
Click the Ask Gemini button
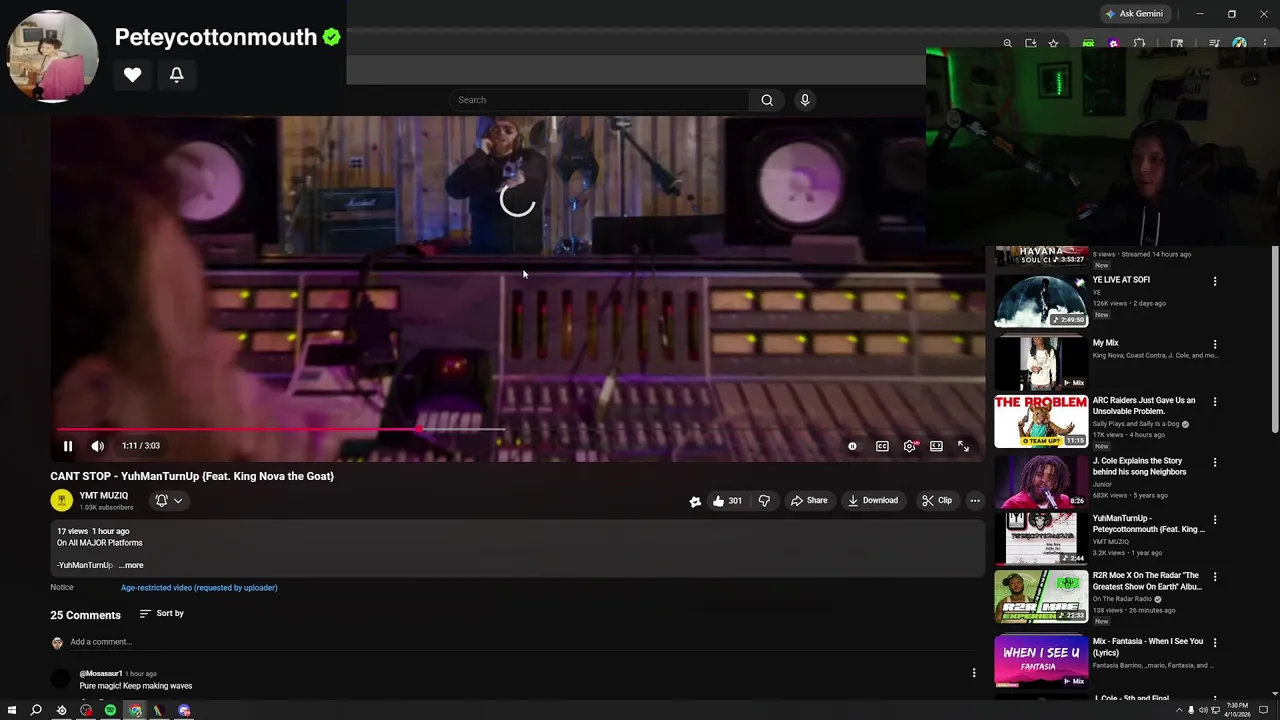(x=1134, y=14)
